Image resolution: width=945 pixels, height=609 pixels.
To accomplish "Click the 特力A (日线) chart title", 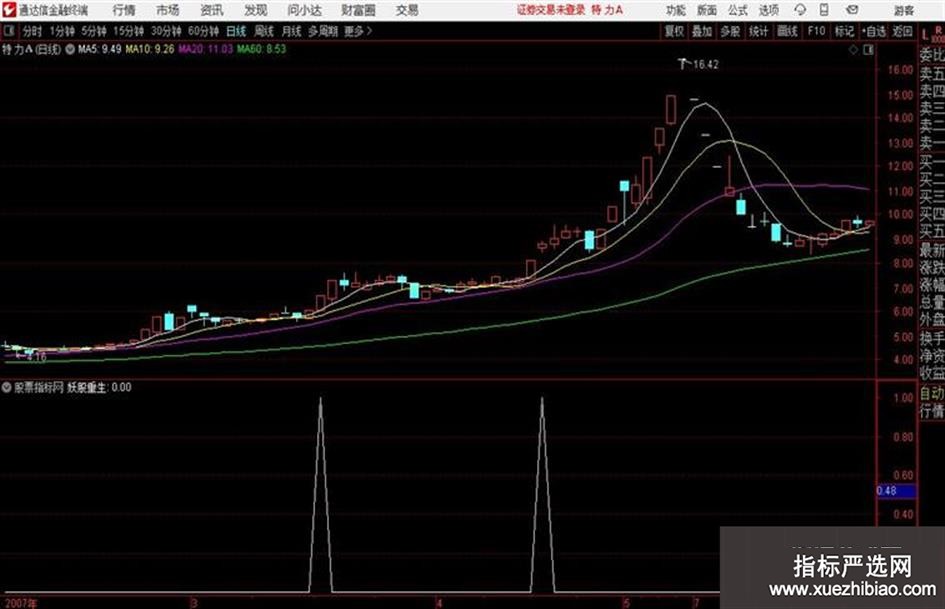I will (x=31, y=49).
